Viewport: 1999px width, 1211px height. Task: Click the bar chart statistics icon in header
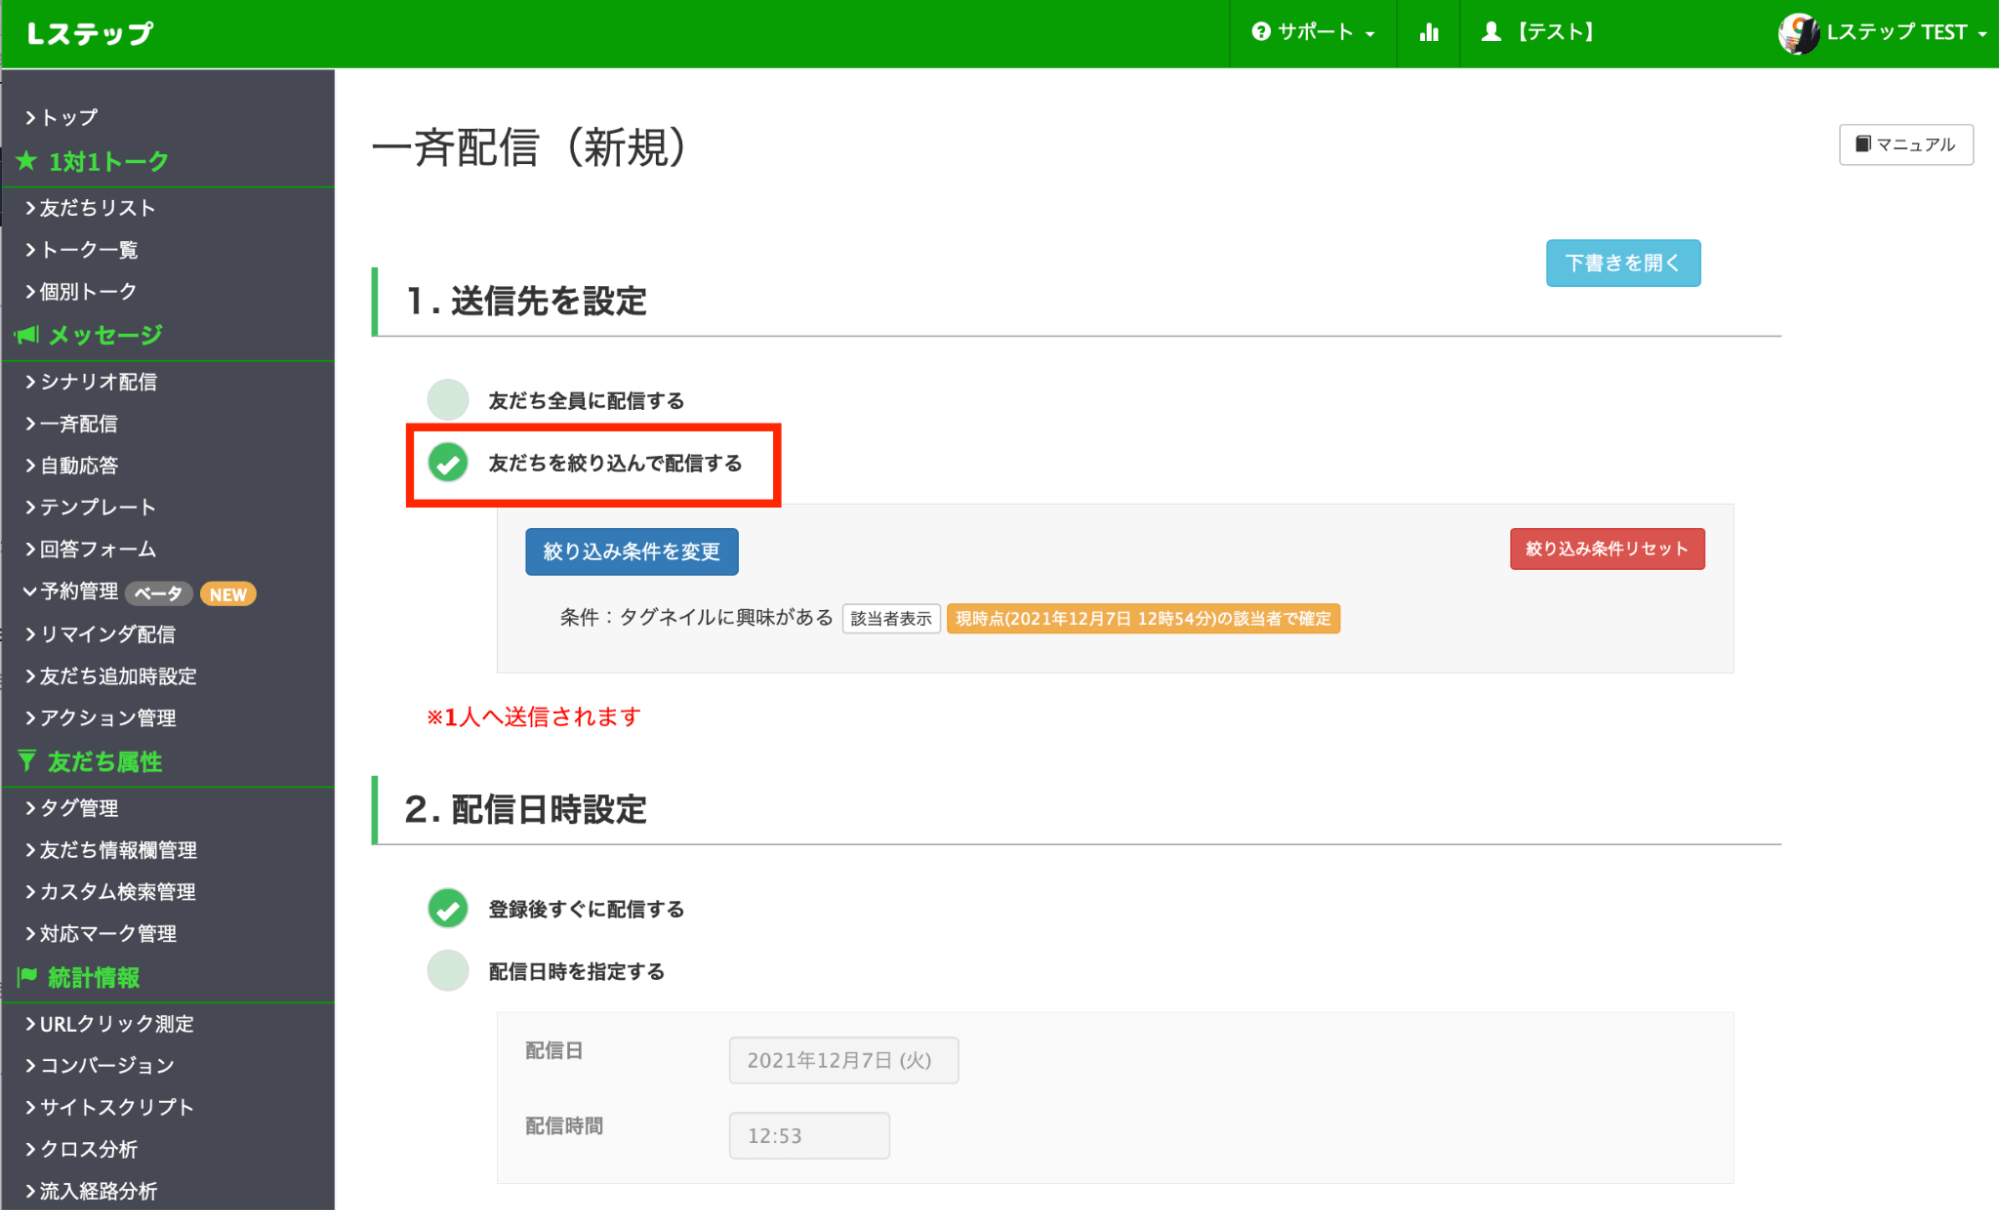(x=1428, y=32)
